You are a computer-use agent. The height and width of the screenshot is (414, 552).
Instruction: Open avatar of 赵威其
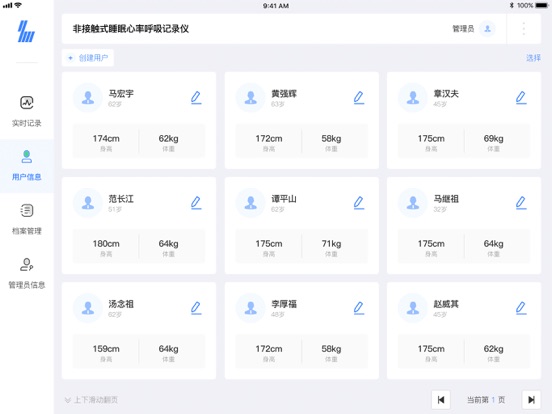pos(413,308)
